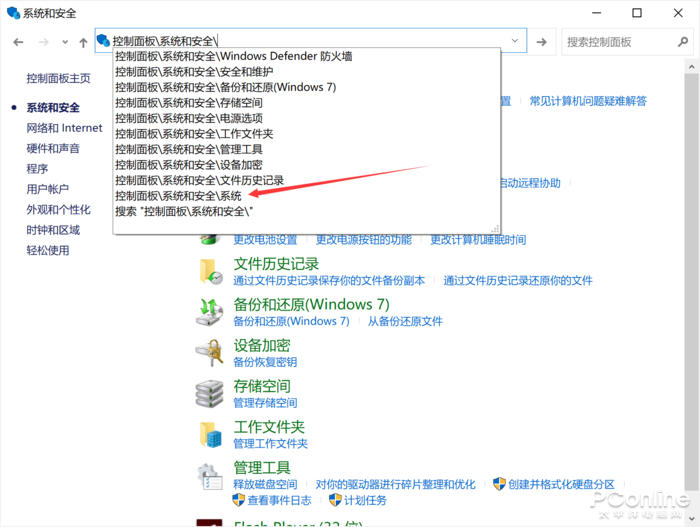Click 管理存储空间 link
This screenshot has width=700, height=527.
click(265, 403)
